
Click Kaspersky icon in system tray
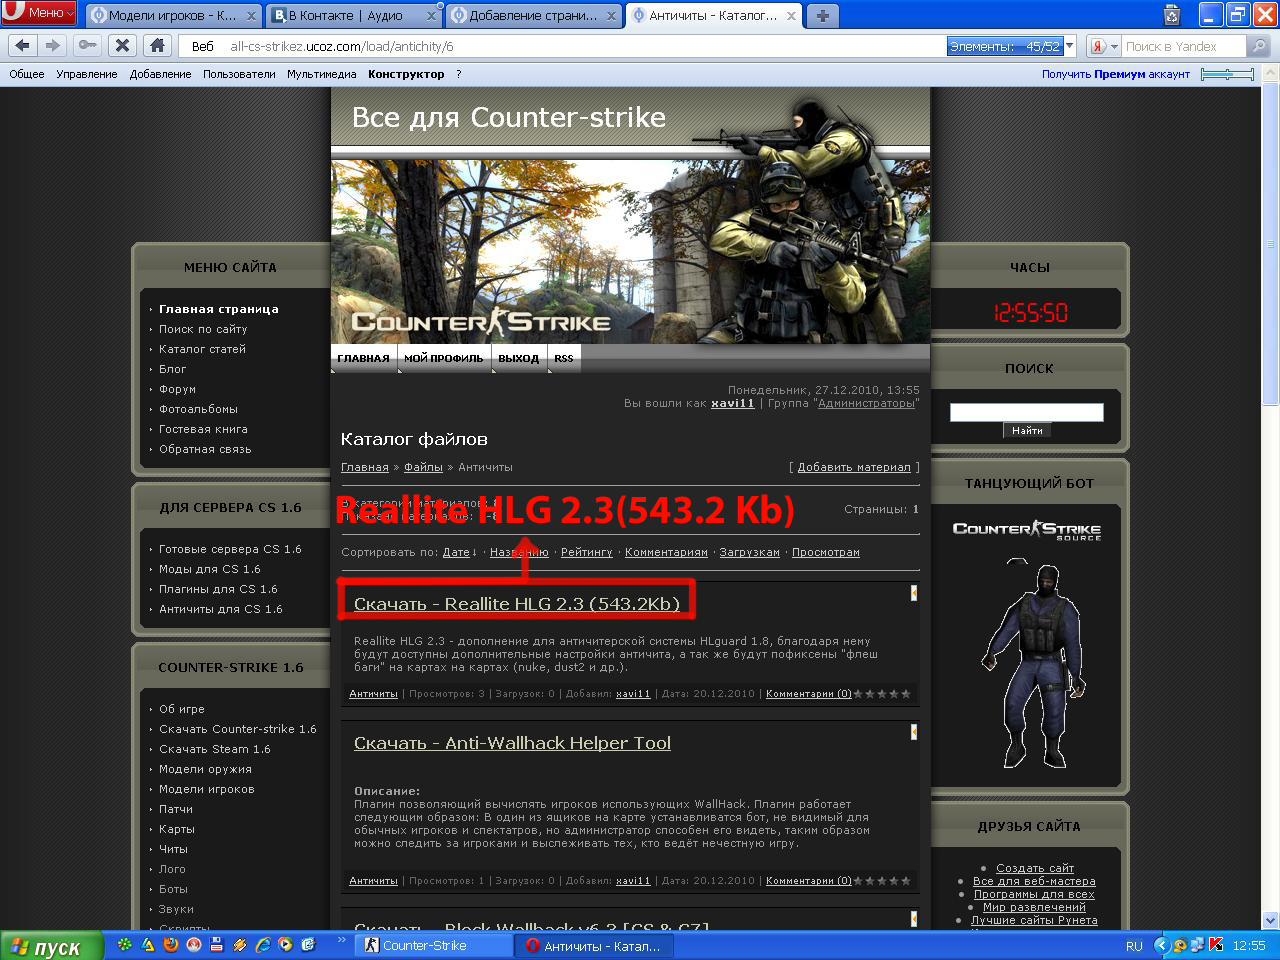tap(1216, 944)
